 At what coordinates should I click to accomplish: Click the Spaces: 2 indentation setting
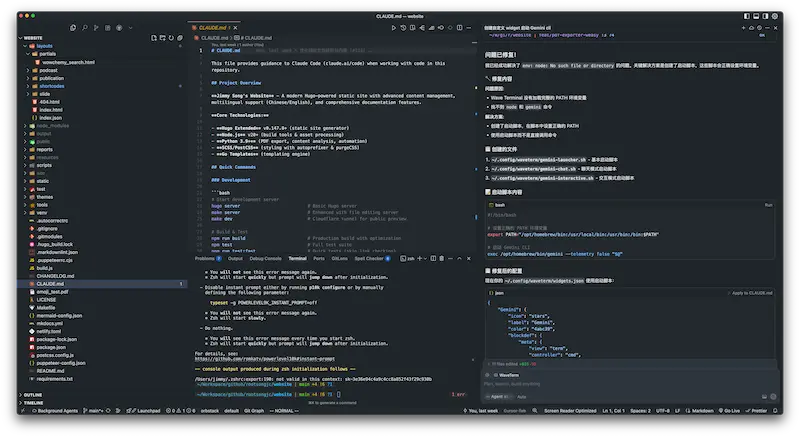pos(640,410)
